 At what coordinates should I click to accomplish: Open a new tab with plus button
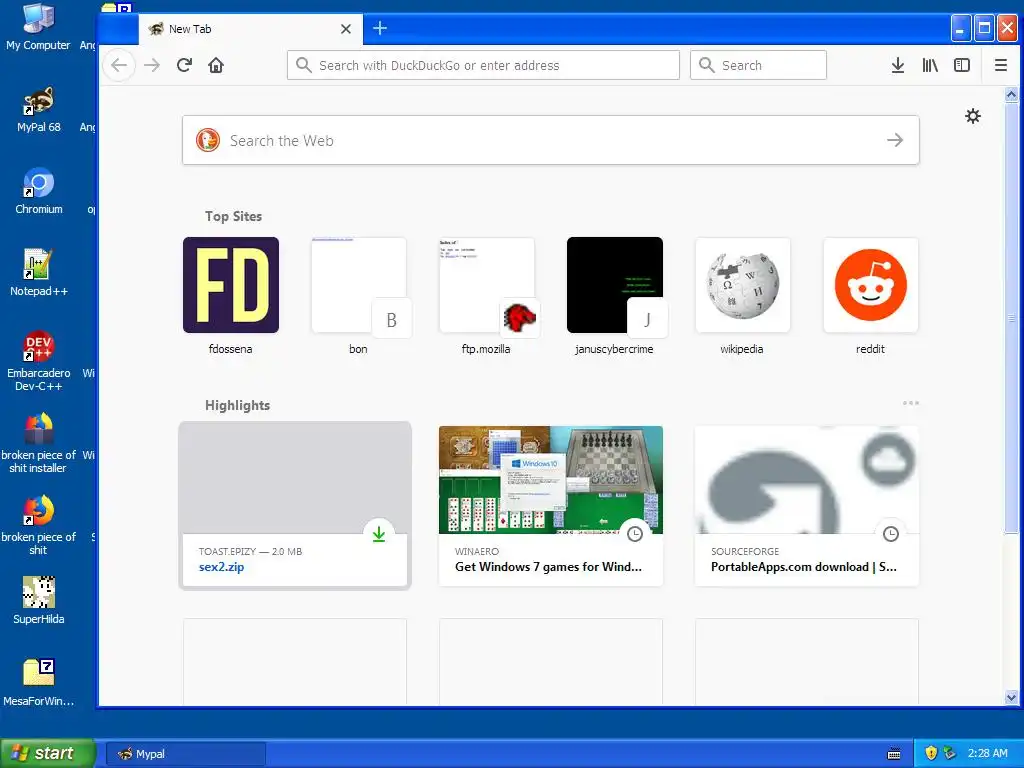click(379, 29)
